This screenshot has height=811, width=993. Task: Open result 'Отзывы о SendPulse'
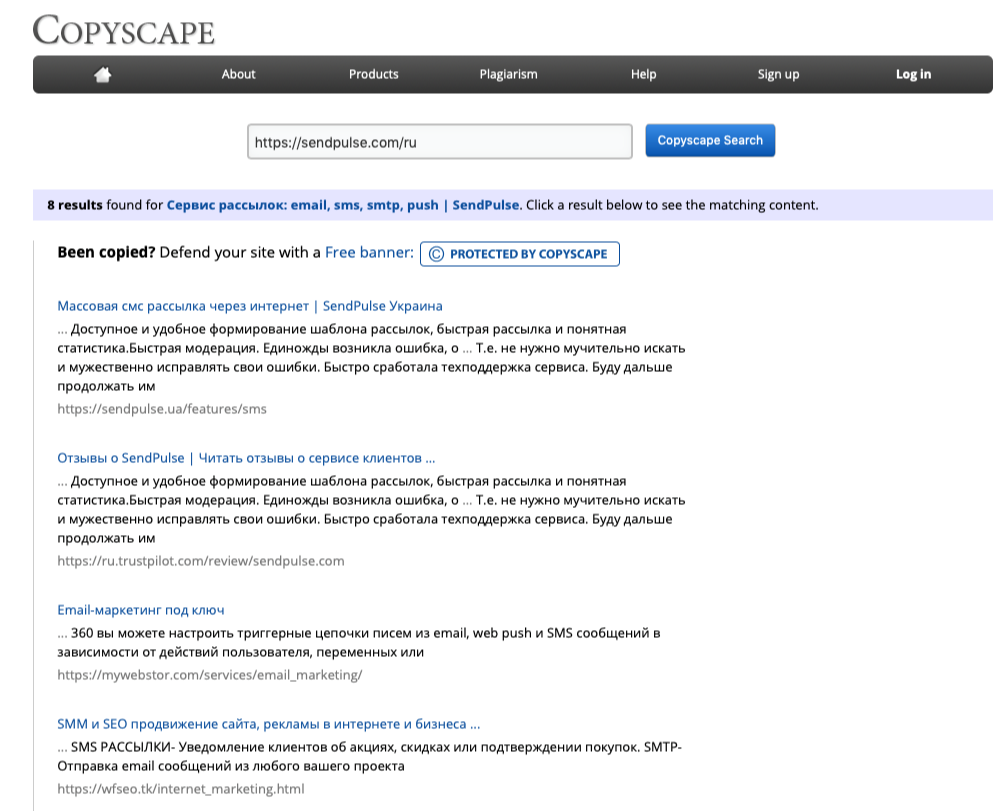coord(246,458)
